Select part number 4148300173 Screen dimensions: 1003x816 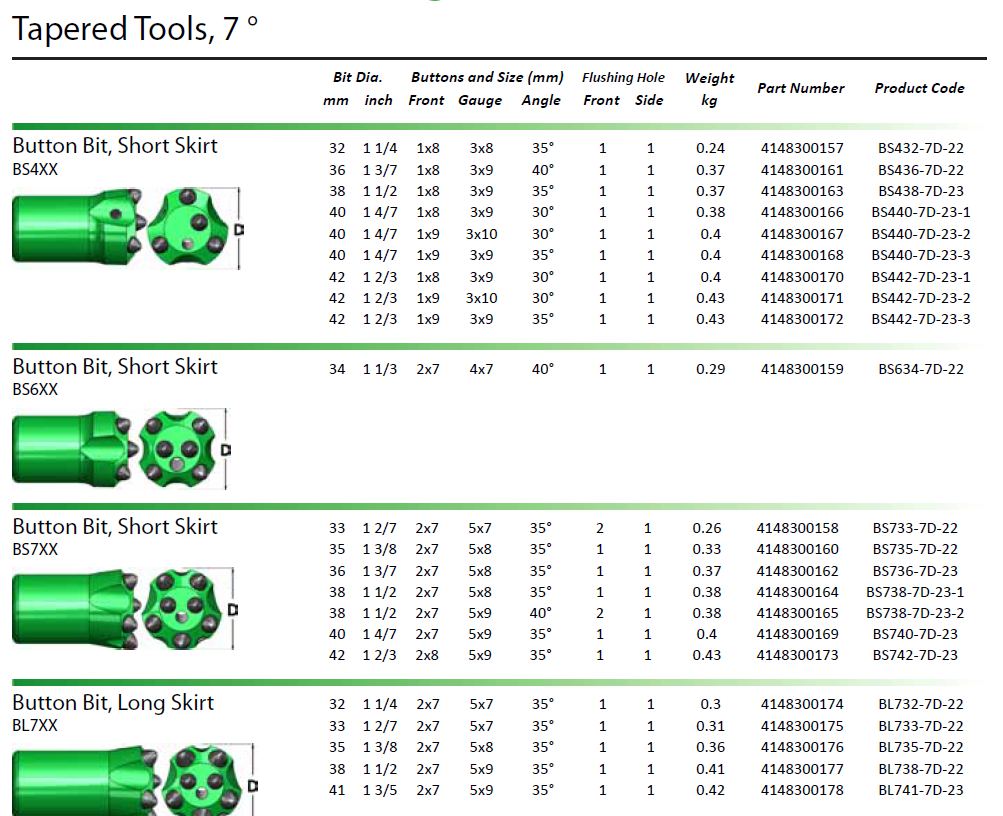[801, 655]
